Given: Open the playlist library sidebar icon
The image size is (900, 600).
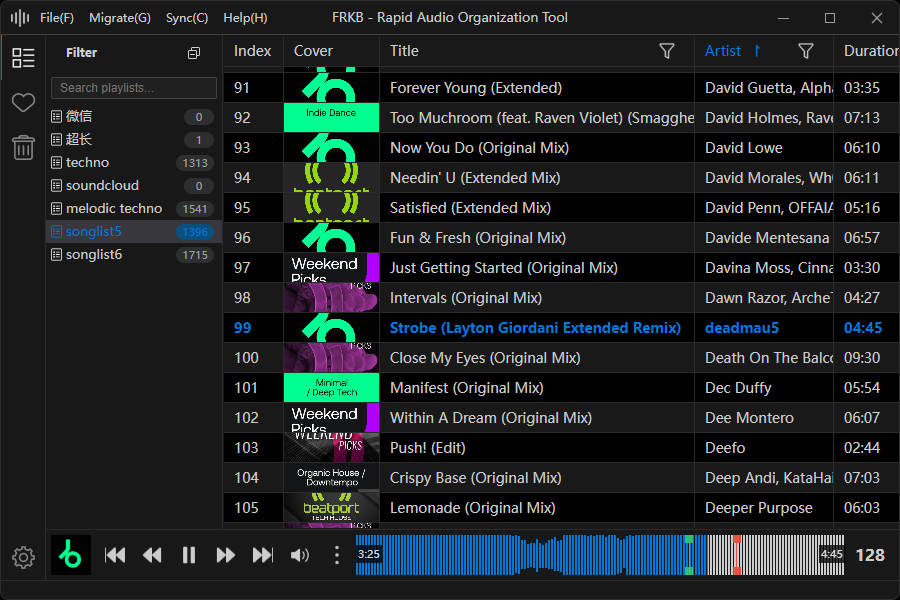Looking at the screenshot, I should (23, 58).
